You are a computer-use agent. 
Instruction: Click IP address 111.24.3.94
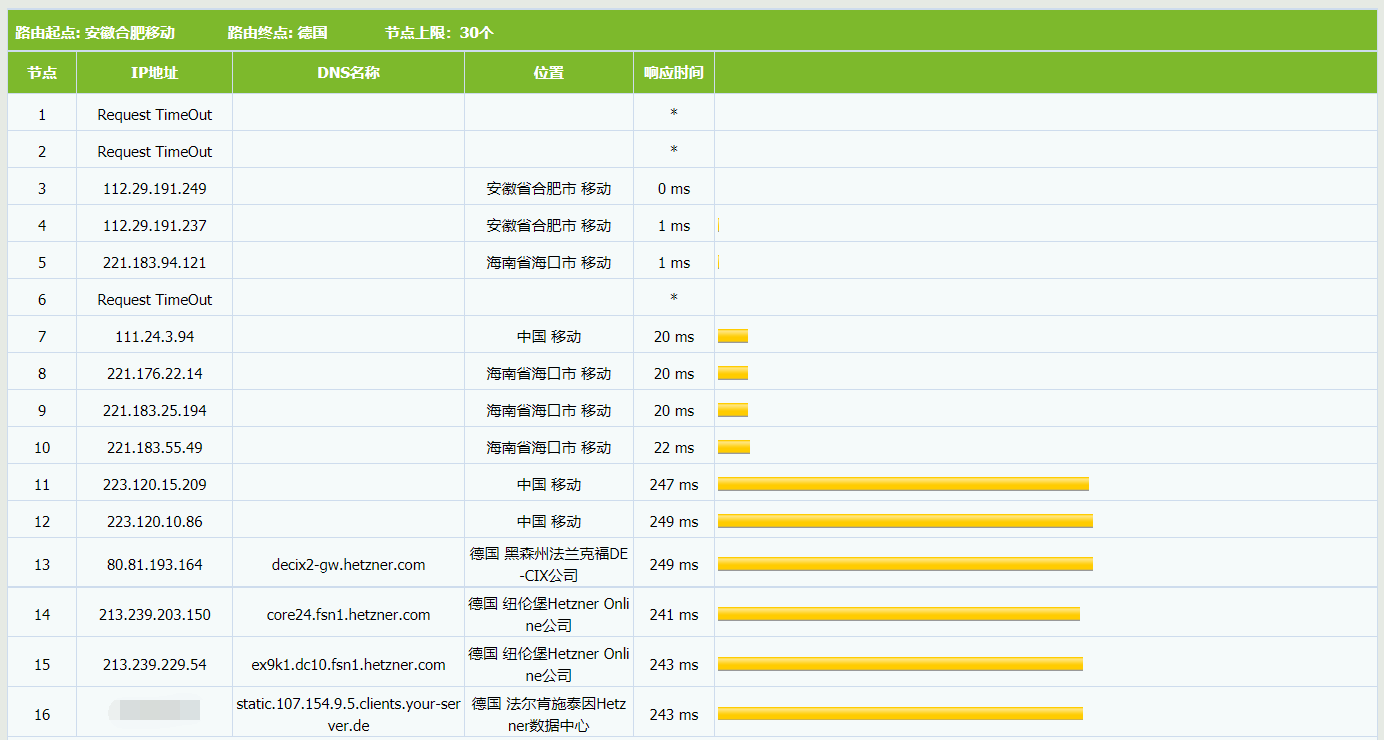coord(155,336)
